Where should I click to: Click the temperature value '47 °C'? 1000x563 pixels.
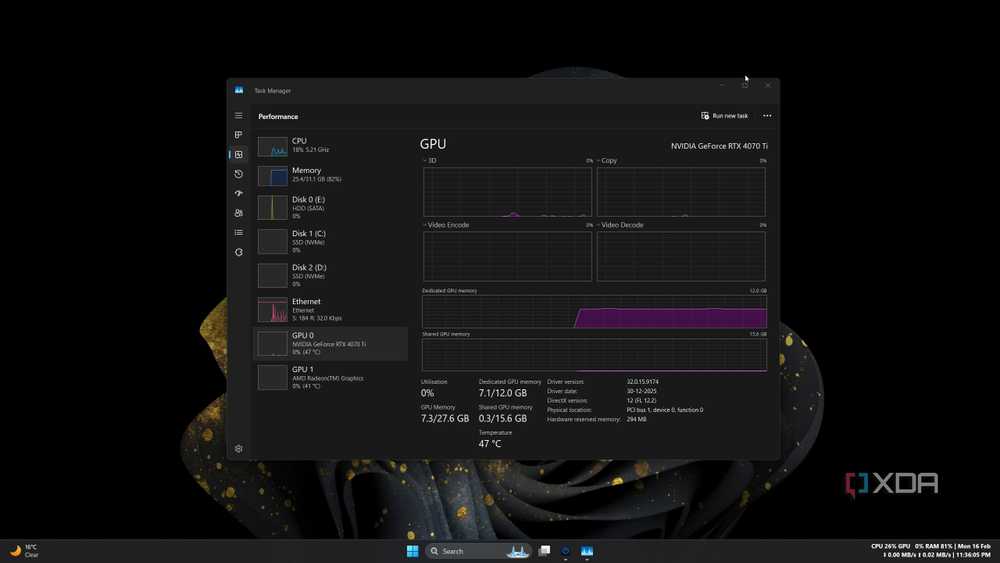pyautogui.click(x=490, y=444)
